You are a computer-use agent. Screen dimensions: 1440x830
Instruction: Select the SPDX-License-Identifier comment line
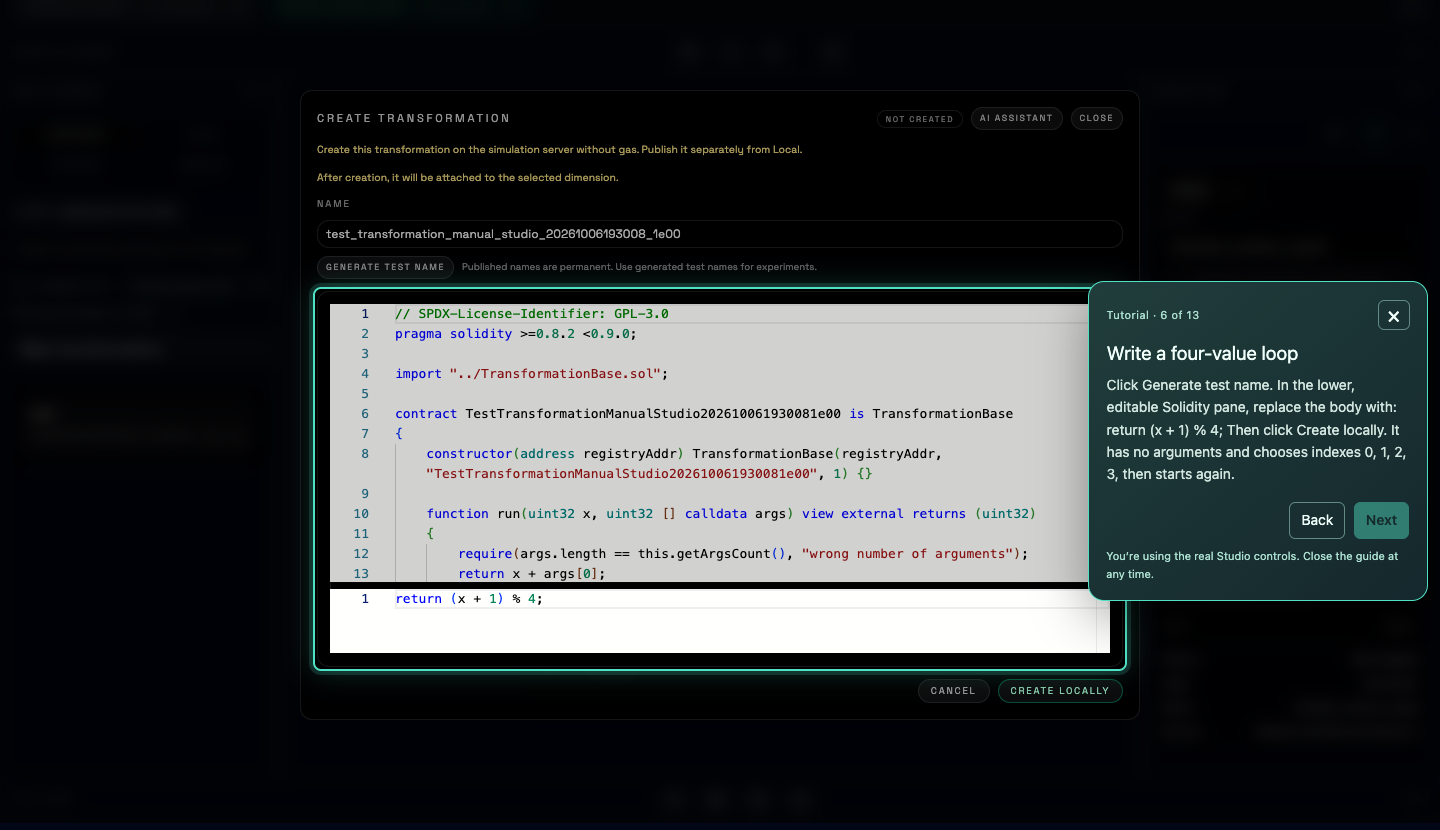532,314
